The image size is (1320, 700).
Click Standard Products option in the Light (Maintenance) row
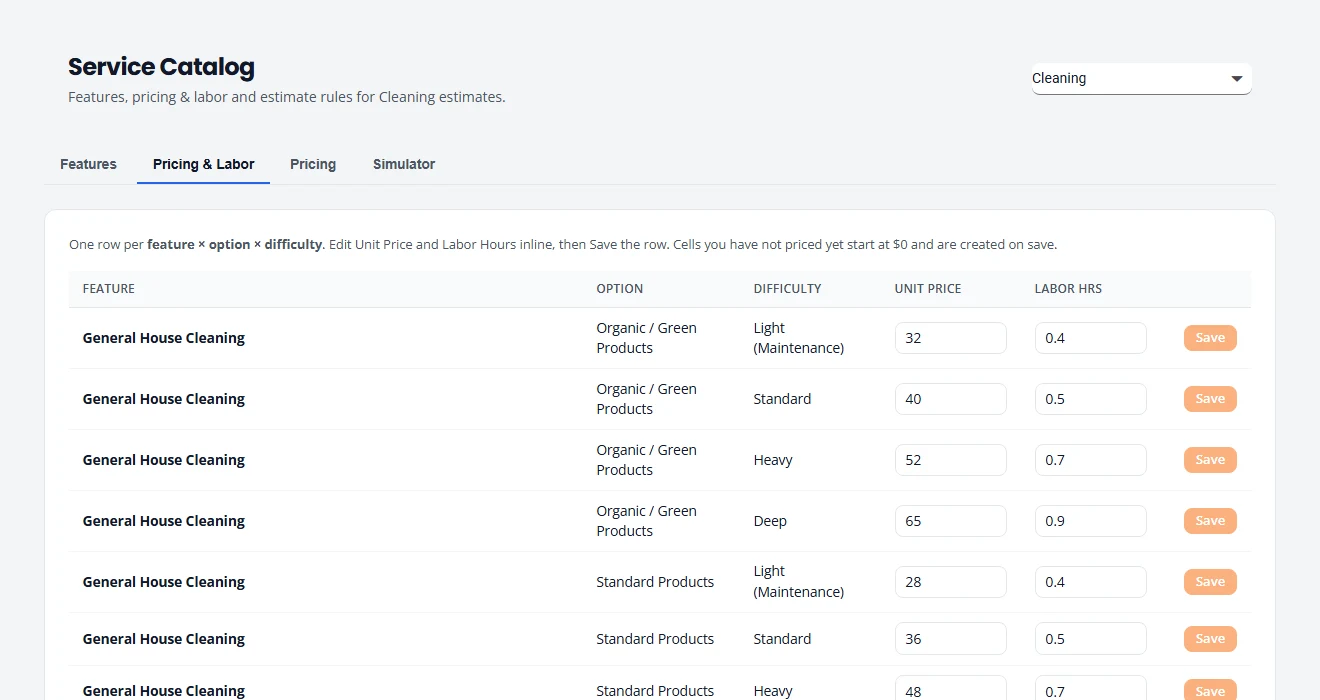tap(655, 582)
